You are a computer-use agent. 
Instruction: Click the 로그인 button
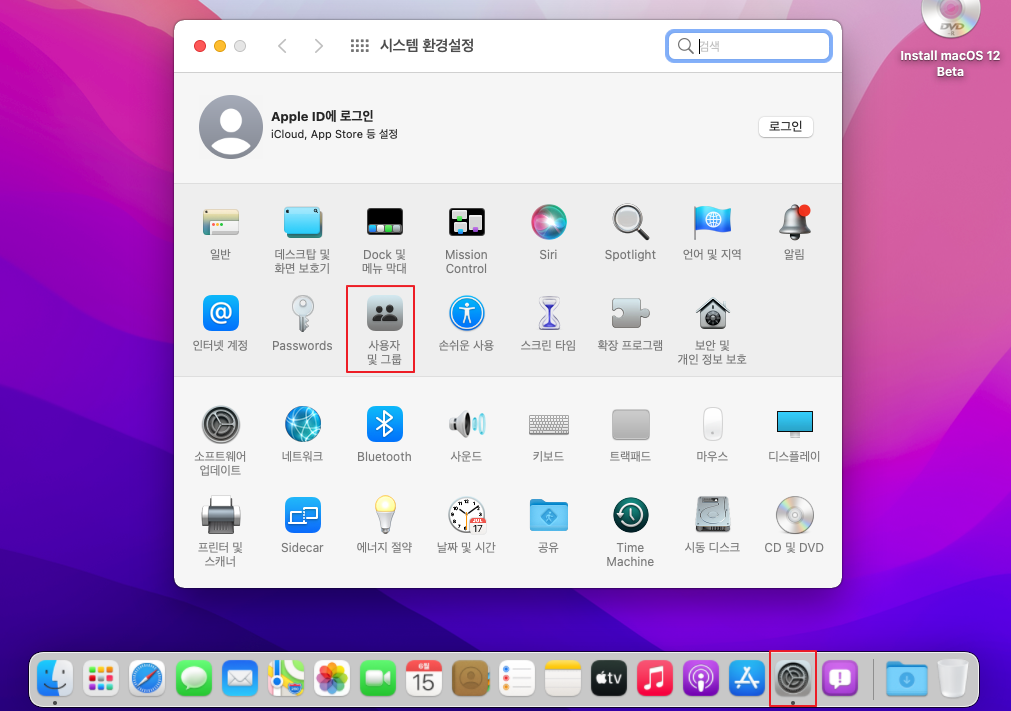point(785,126)
